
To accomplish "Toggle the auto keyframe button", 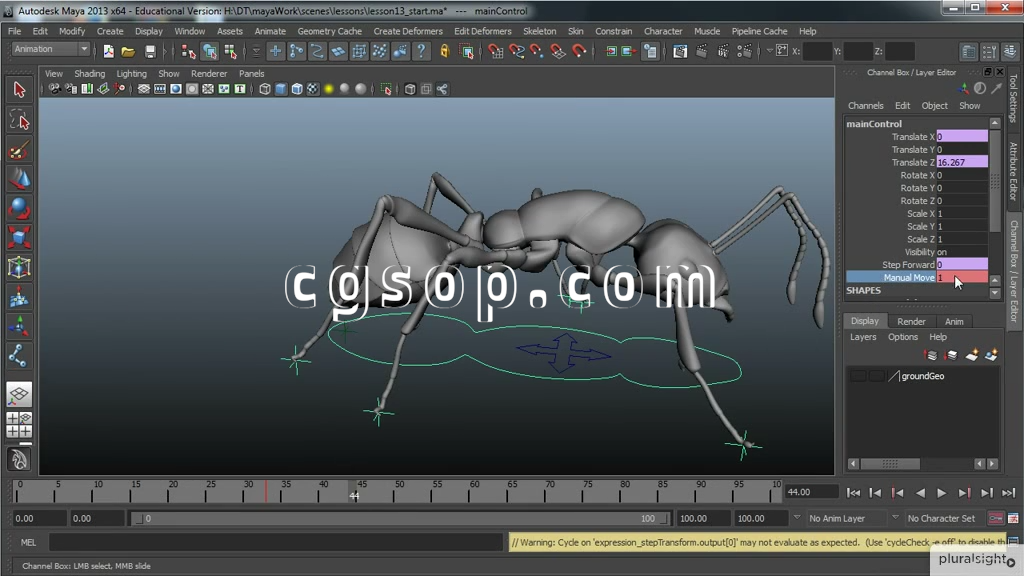I will 996,518.
